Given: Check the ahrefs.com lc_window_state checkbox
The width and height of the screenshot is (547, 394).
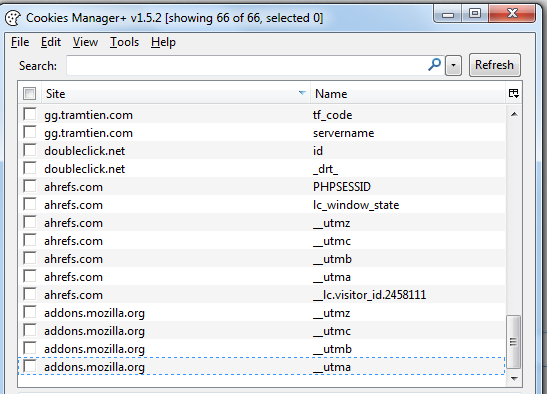Looking at the screenshot, I should pos(30,204).
